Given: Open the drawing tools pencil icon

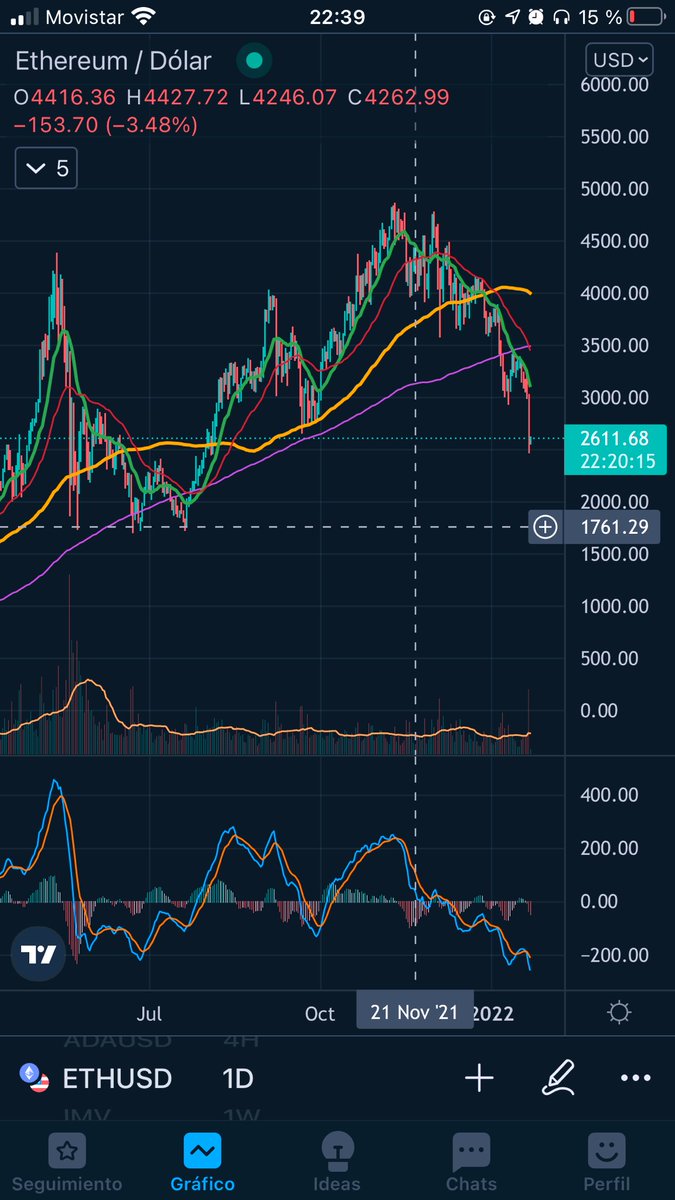Looking at the screenshot, I should [558, 1077].
